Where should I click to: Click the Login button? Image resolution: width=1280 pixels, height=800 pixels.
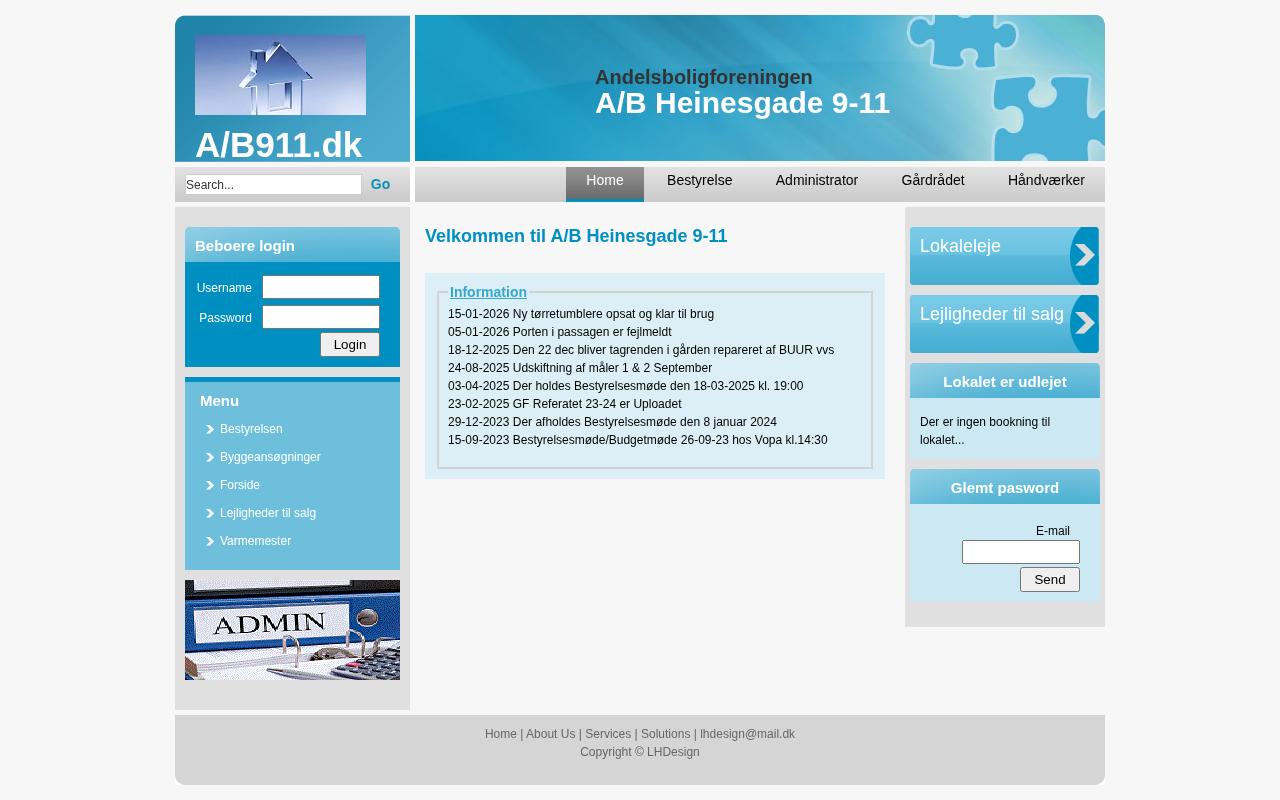pos(350,344)
